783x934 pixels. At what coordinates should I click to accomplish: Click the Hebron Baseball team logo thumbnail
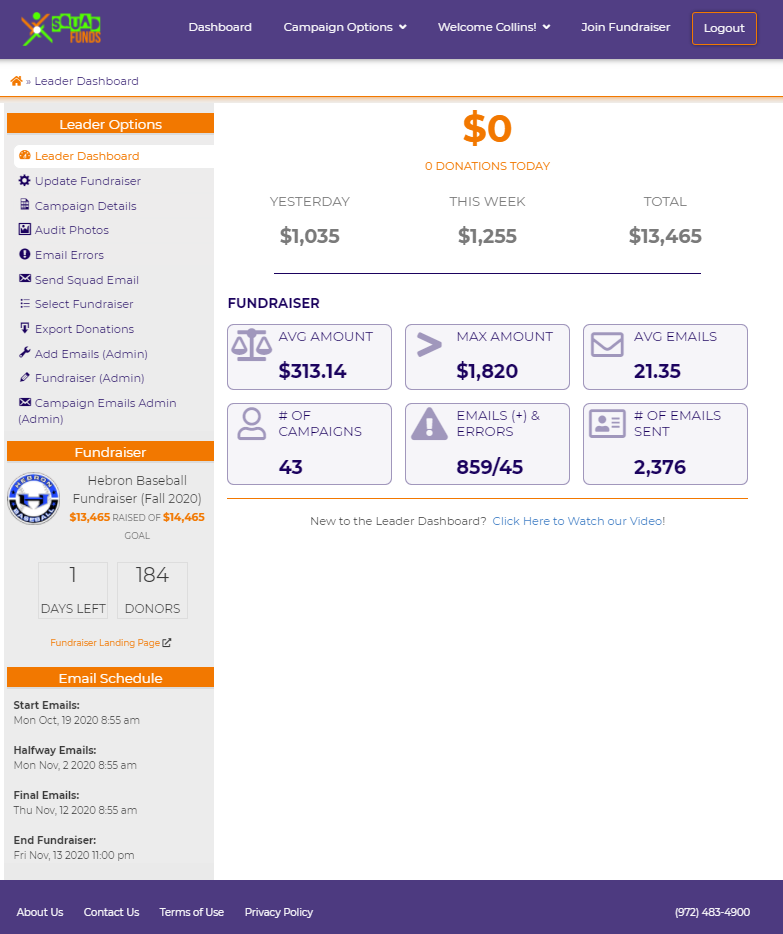coord(34,498)
